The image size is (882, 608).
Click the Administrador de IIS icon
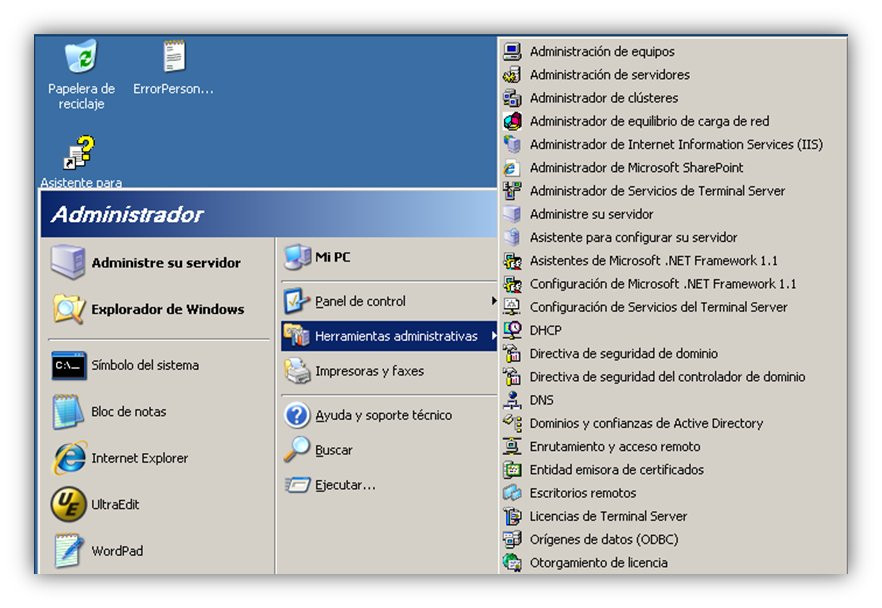pyautogui.click(x=512, y=144)
